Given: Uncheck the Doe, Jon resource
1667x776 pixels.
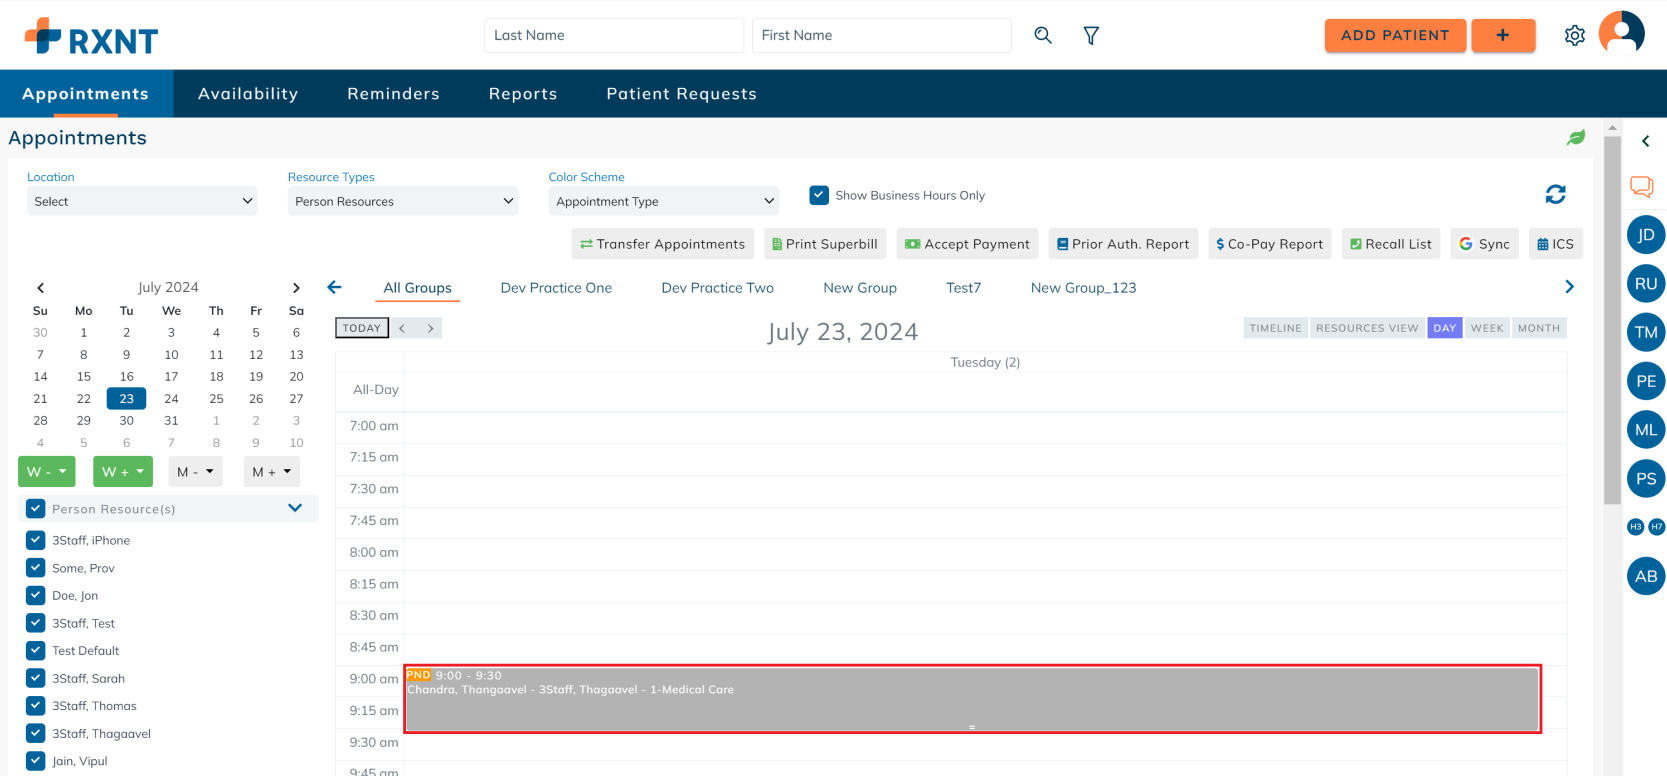Looking at the screenshot, I should point(36,595).
